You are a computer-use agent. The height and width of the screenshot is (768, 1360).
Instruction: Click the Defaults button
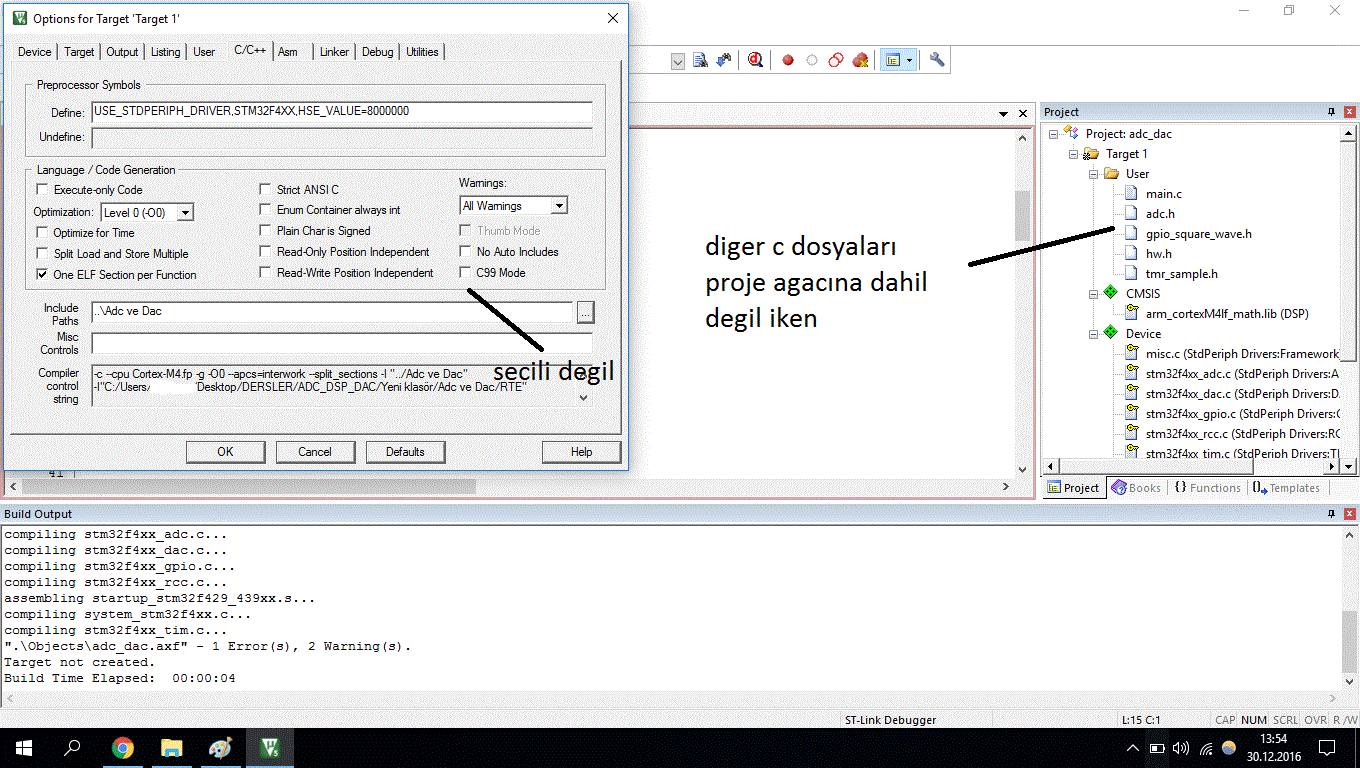tap(405, 452)
